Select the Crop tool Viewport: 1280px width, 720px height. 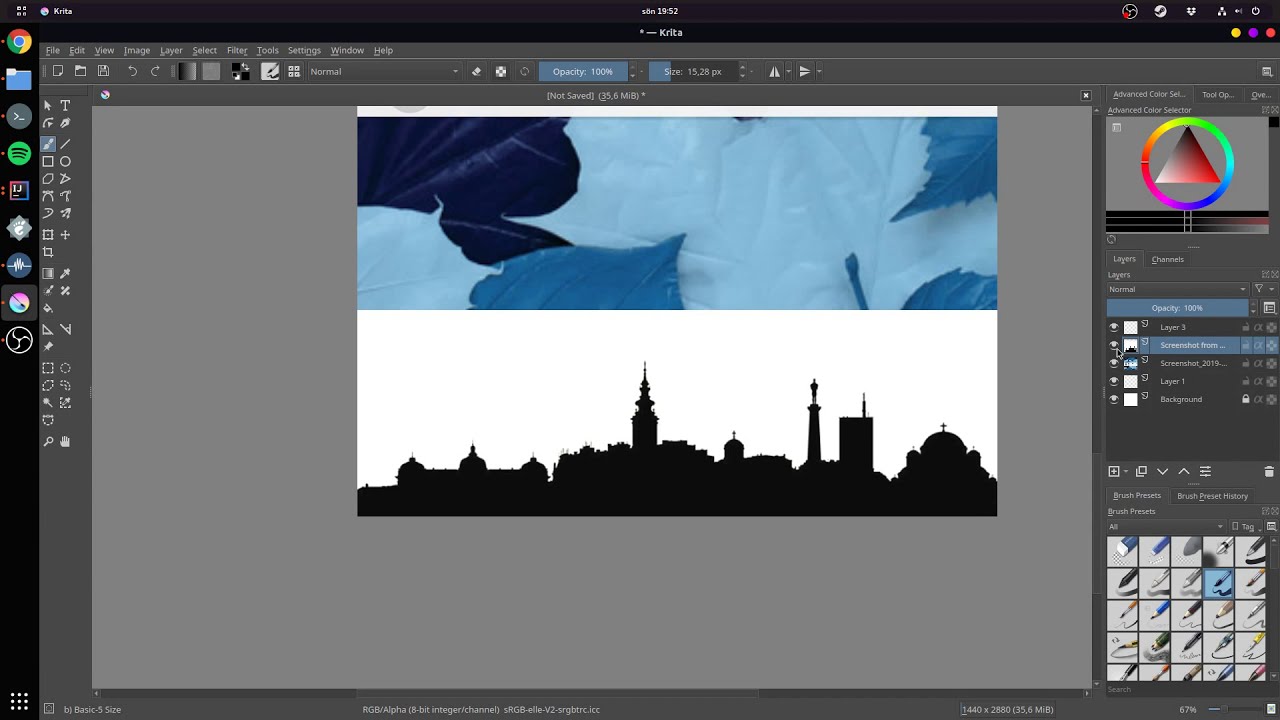(x=48, y=252)
